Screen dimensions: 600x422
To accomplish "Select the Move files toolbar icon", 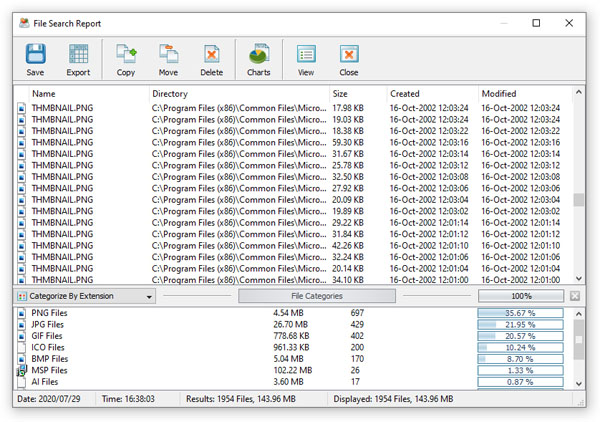I will (x=169, y=54).
